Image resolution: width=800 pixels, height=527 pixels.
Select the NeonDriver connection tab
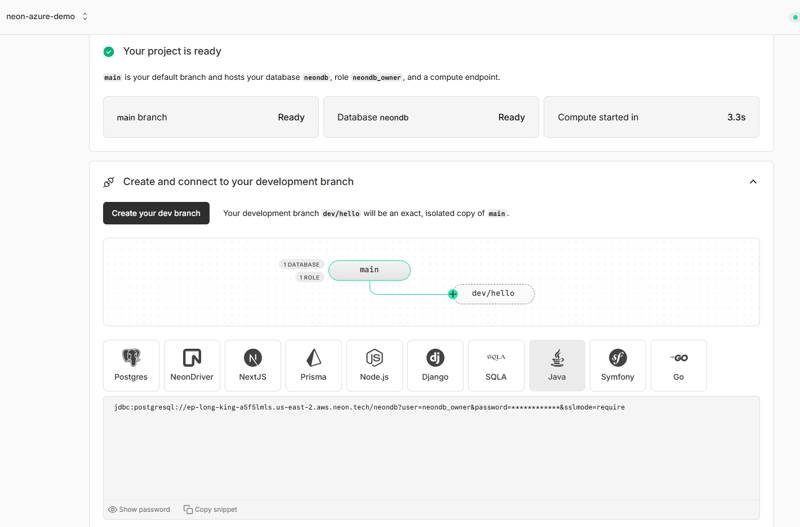(x=192, y=366)
